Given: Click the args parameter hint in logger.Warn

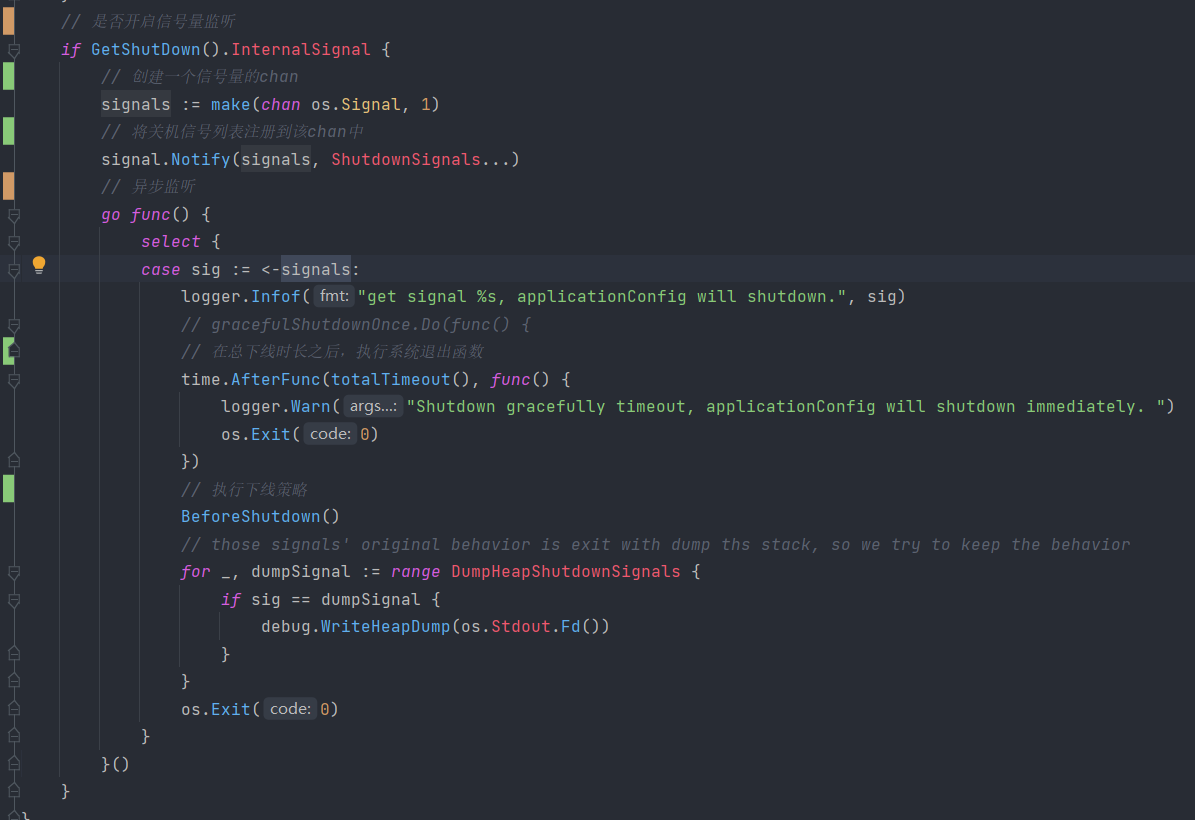Looking at the screenshot, I should [x=373, y=407].
